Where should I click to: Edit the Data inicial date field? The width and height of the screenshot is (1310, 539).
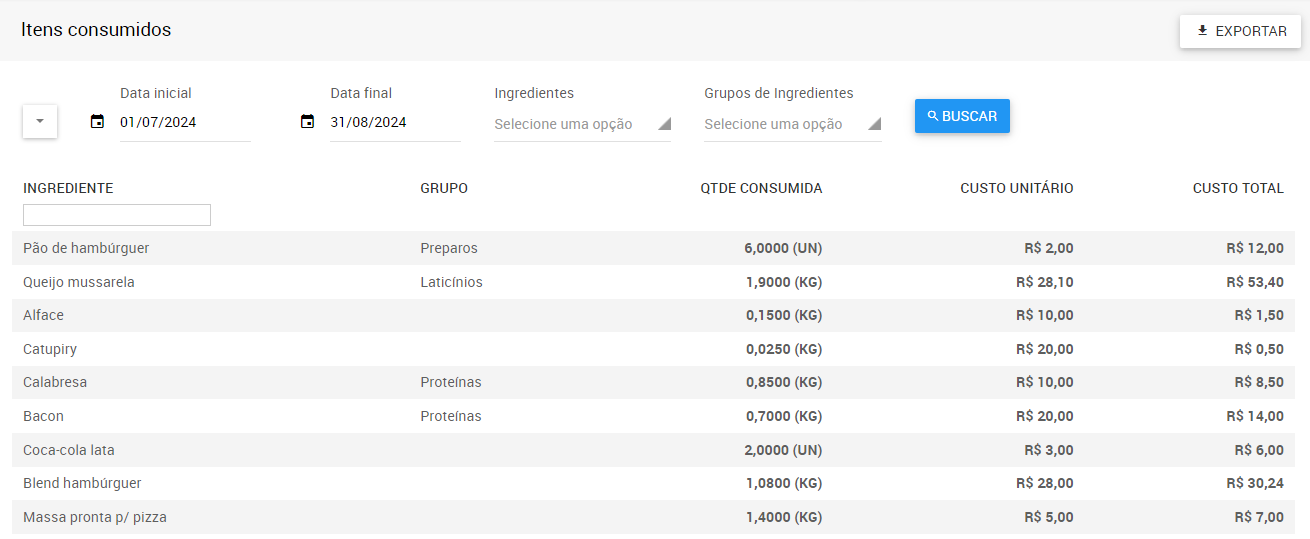click(x=184, y=122)
